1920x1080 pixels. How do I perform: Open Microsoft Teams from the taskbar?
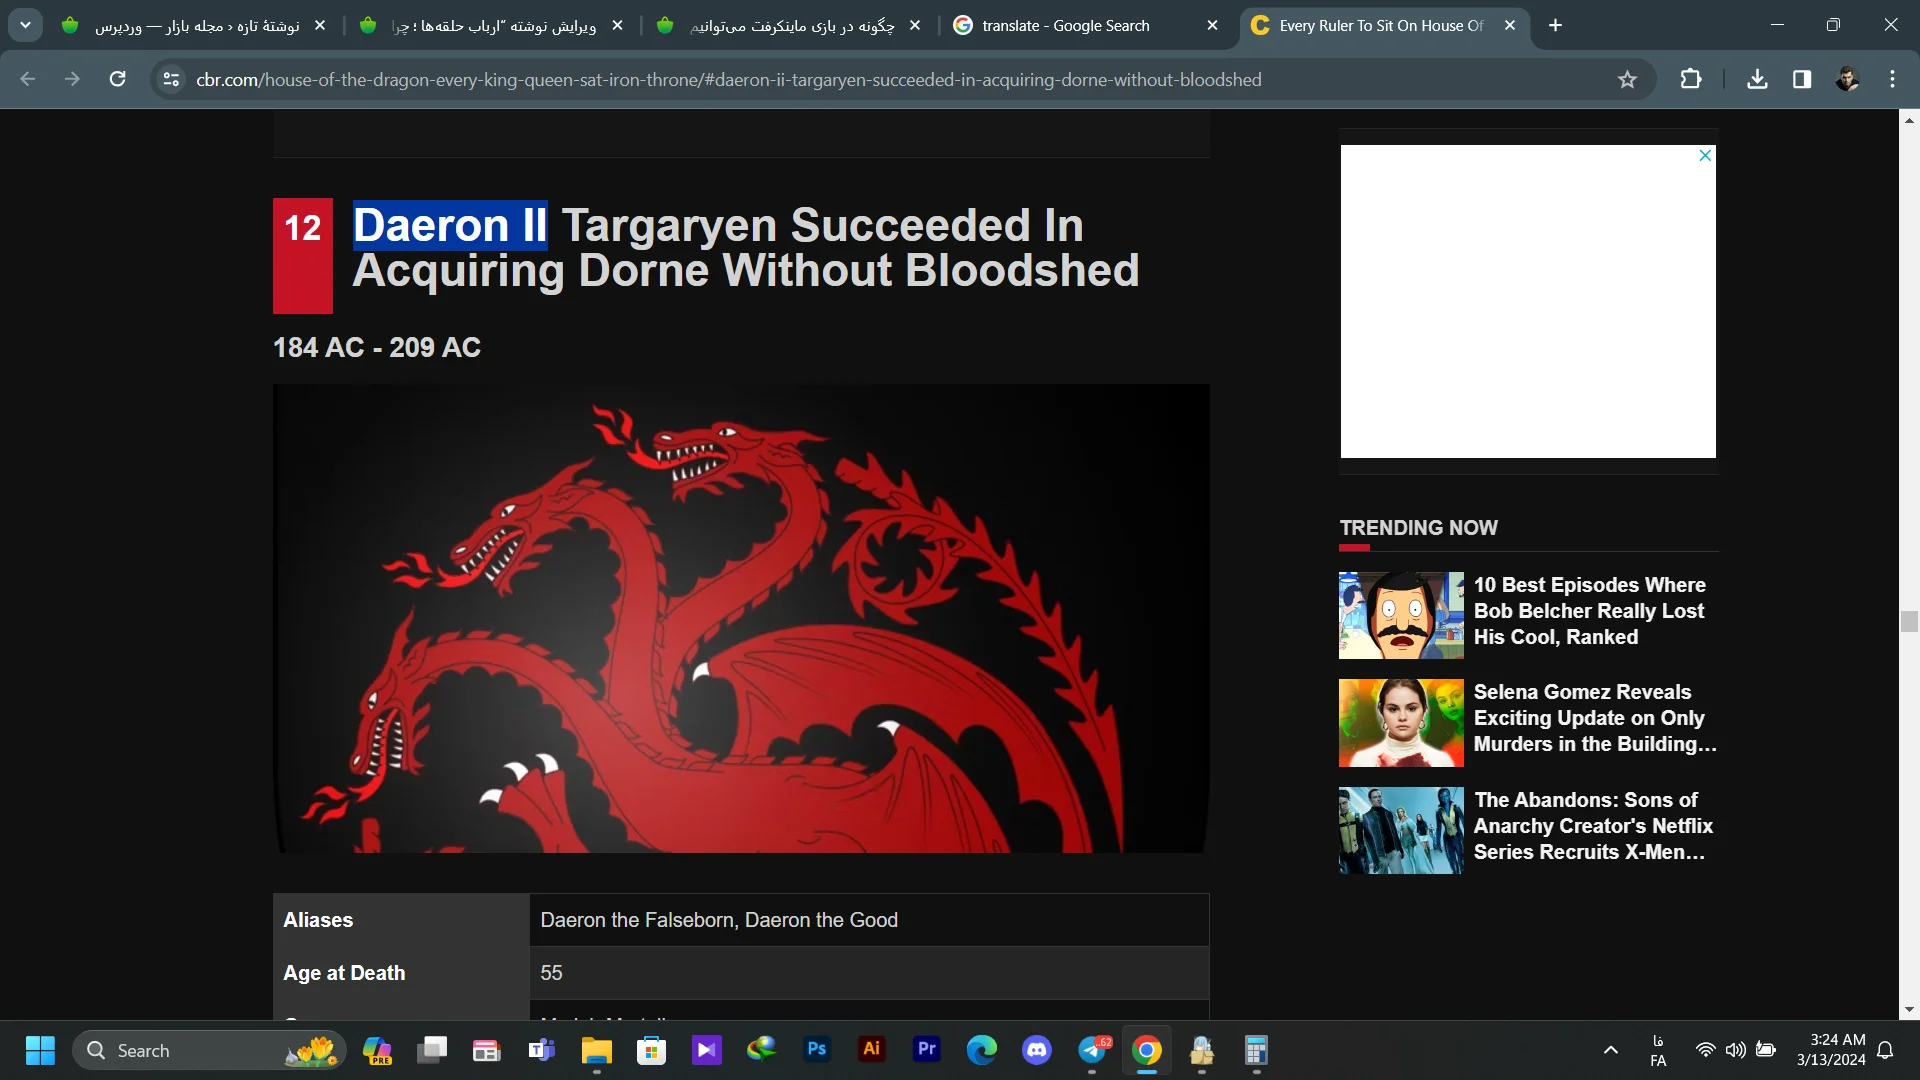[x=542, y=1050]
